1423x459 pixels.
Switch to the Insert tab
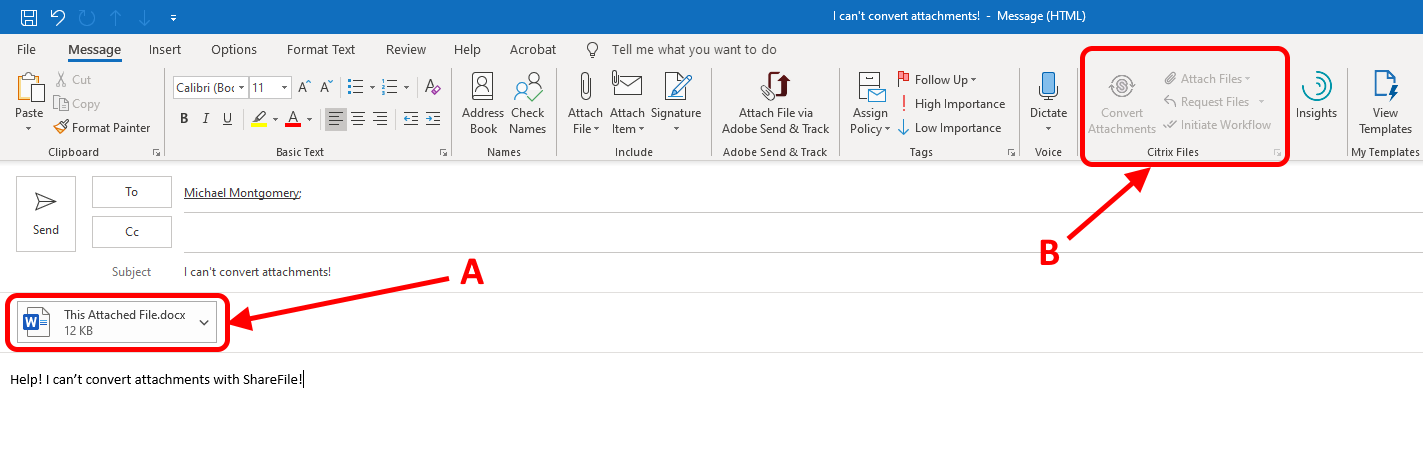pos(165,49)
